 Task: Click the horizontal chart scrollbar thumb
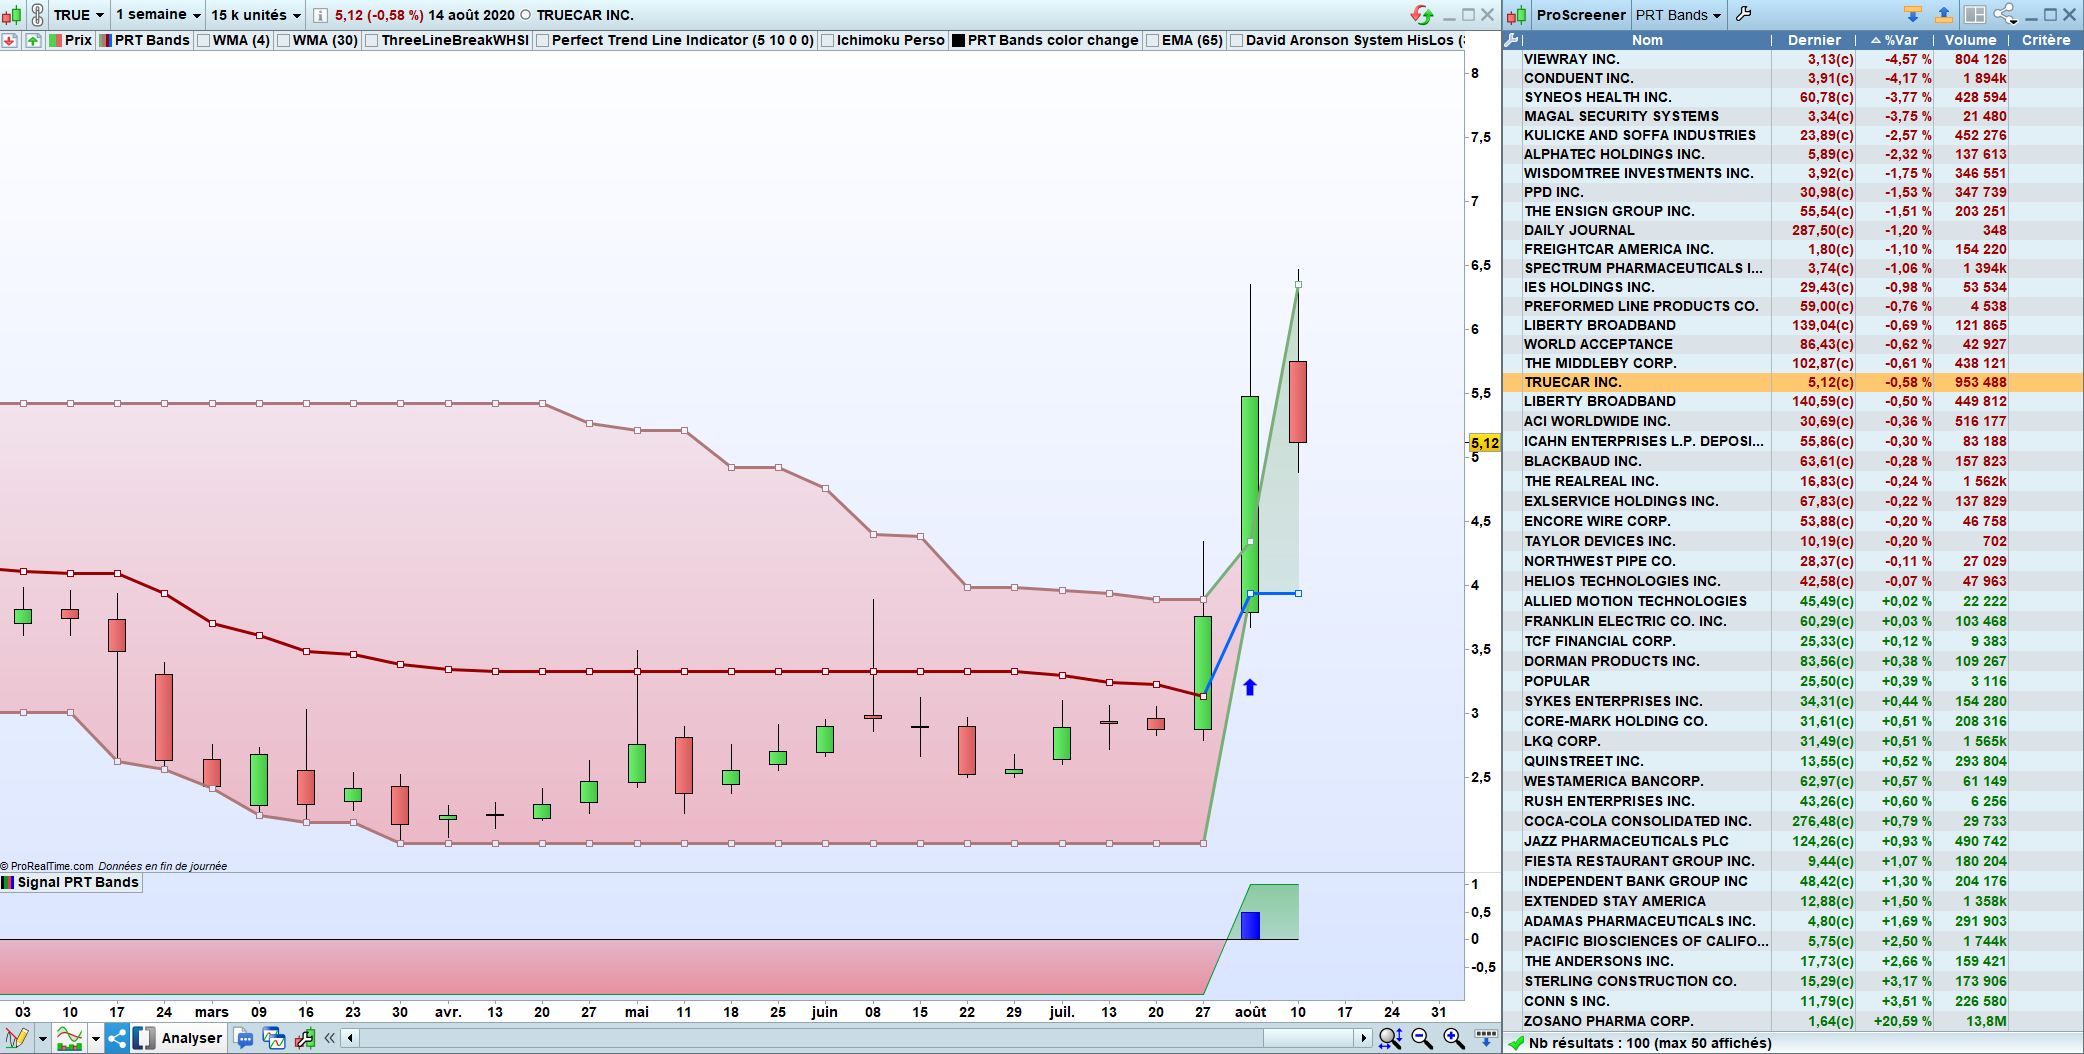click(1308, 1038)
